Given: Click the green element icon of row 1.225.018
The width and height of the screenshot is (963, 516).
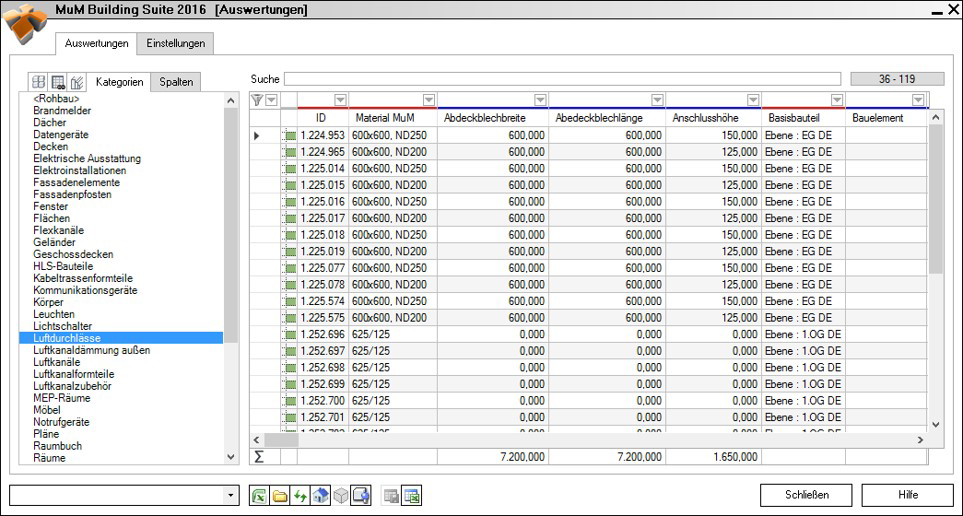Looking at the screenshot, I should coord(289,235).
